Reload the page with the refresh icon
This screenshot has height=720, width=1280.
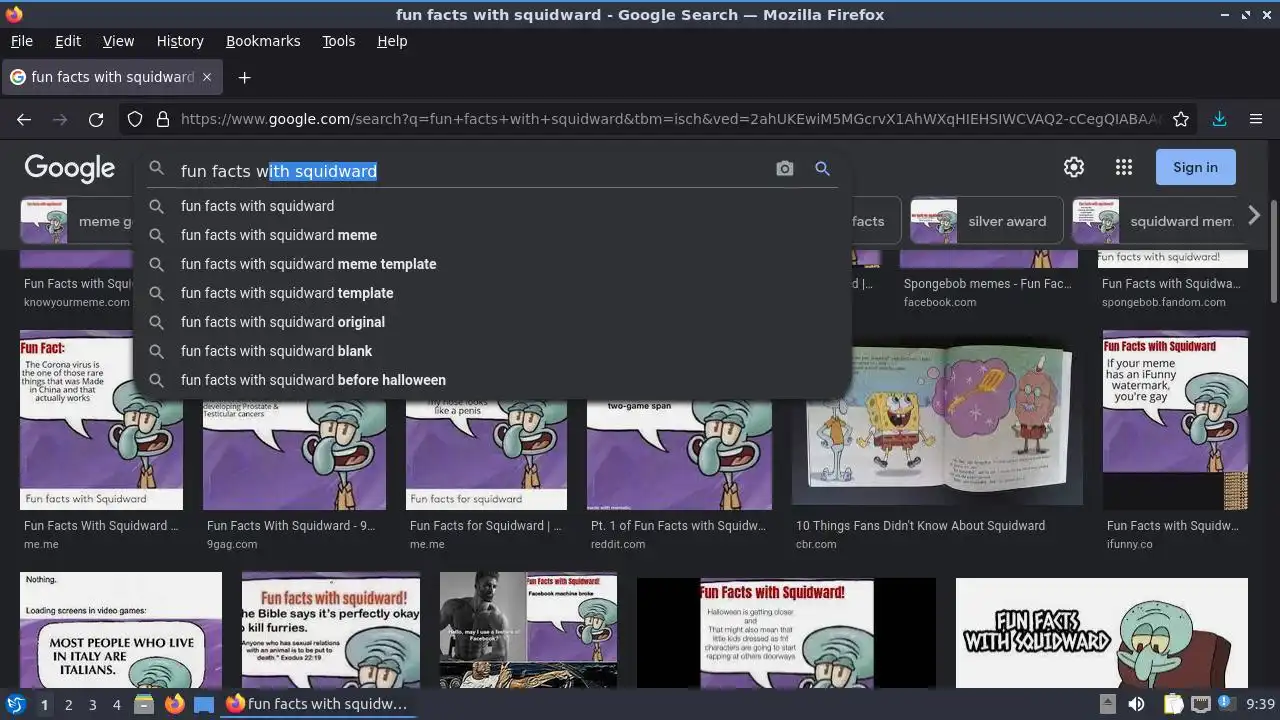tap(96, 119)
